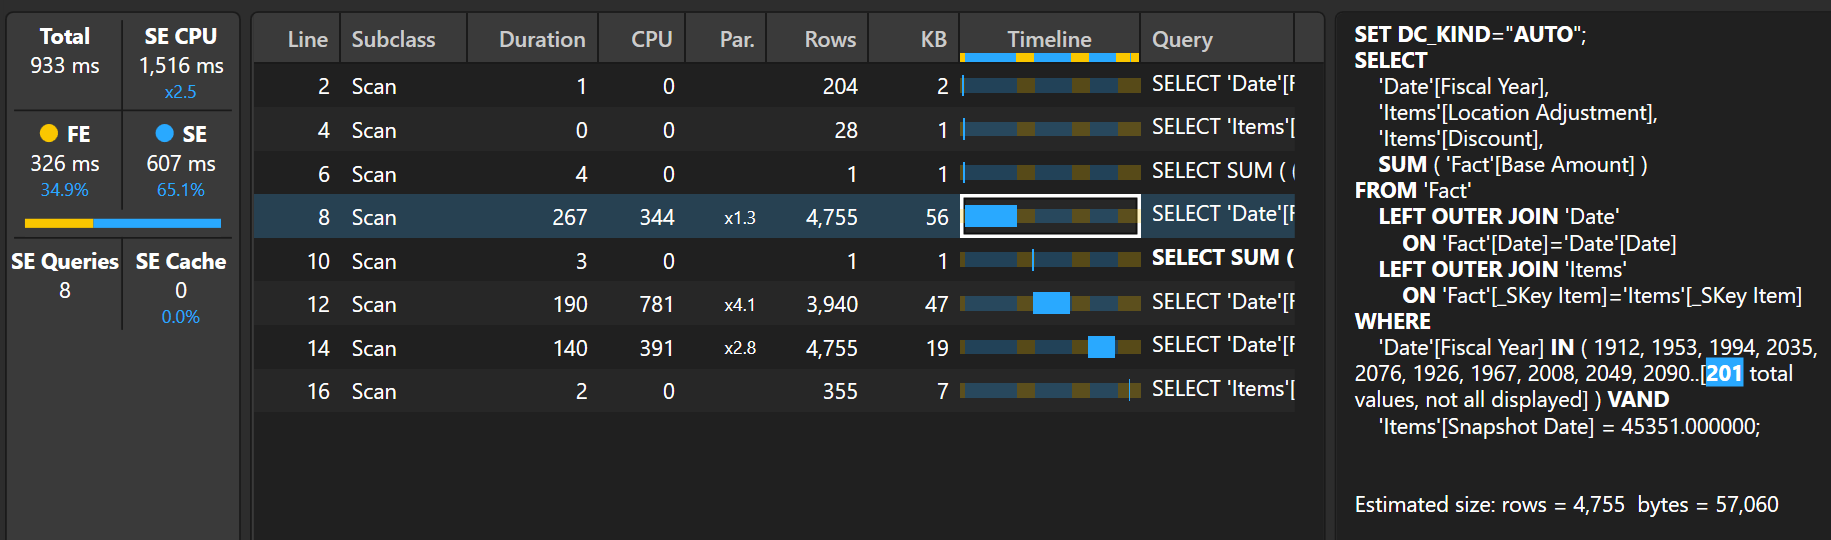Sort by the CPU column header
Viewport: 1831px width, 540px height.
pos(651,39)
